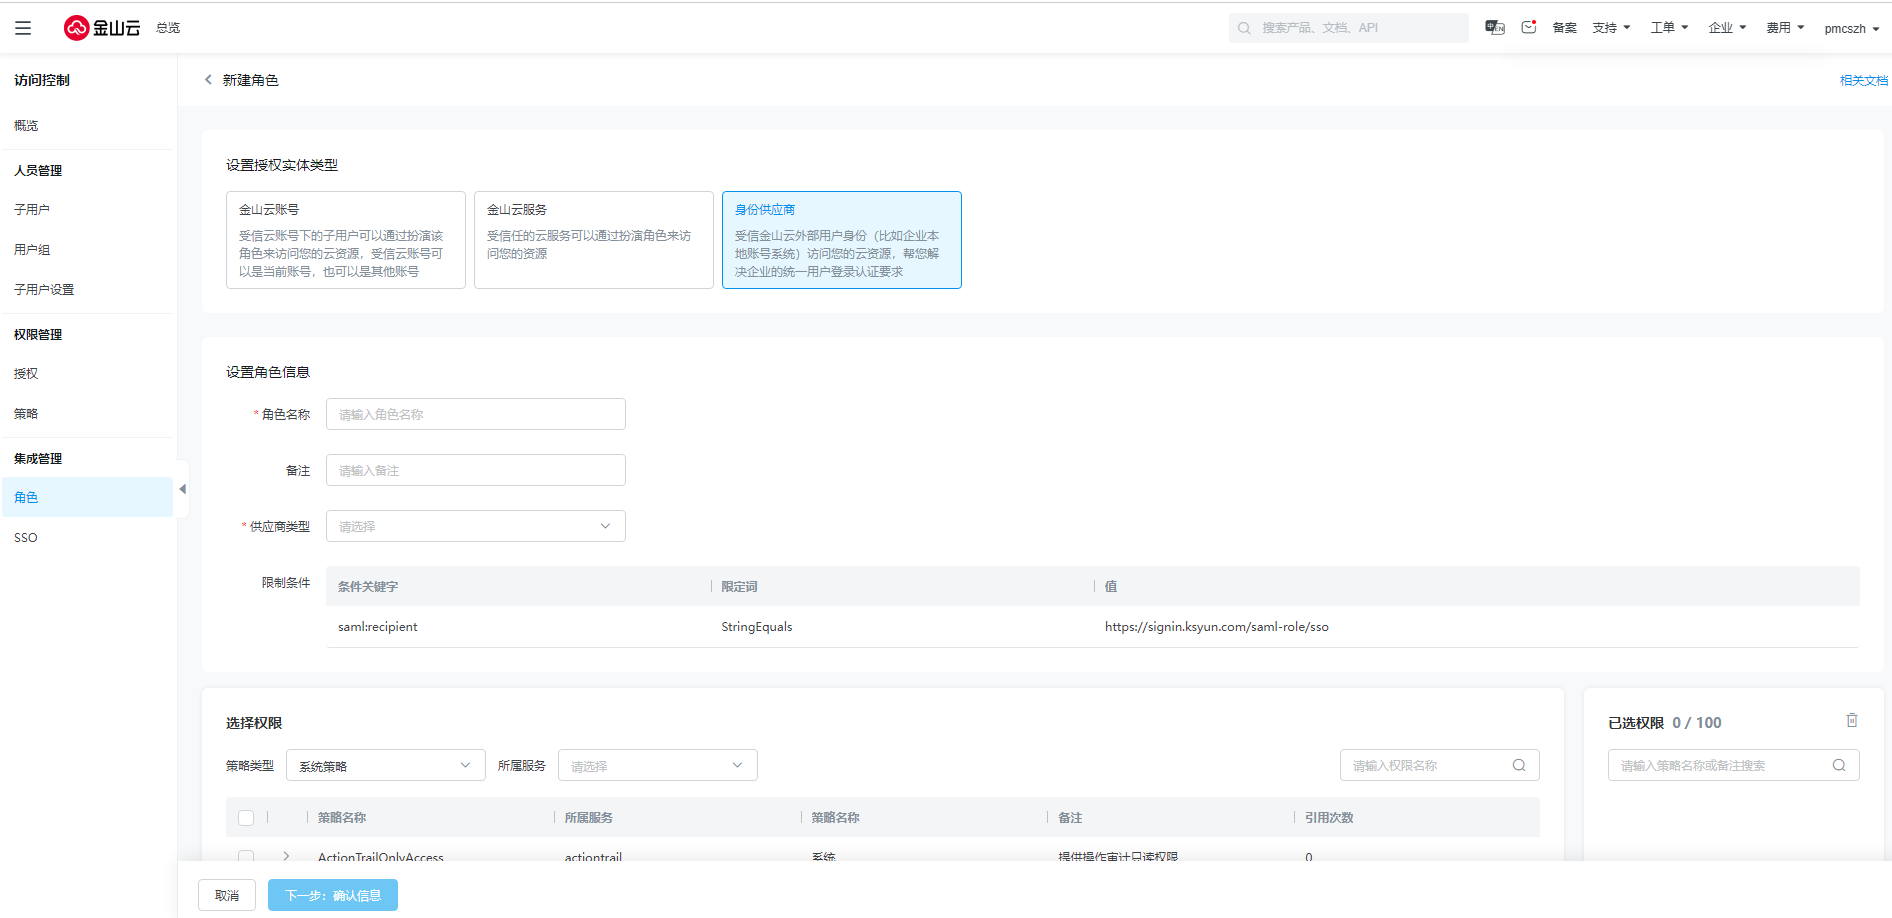The height and width of the screenshot is (918, 1892).
Task: Click the 取消 button
Action: click(227, 895)
